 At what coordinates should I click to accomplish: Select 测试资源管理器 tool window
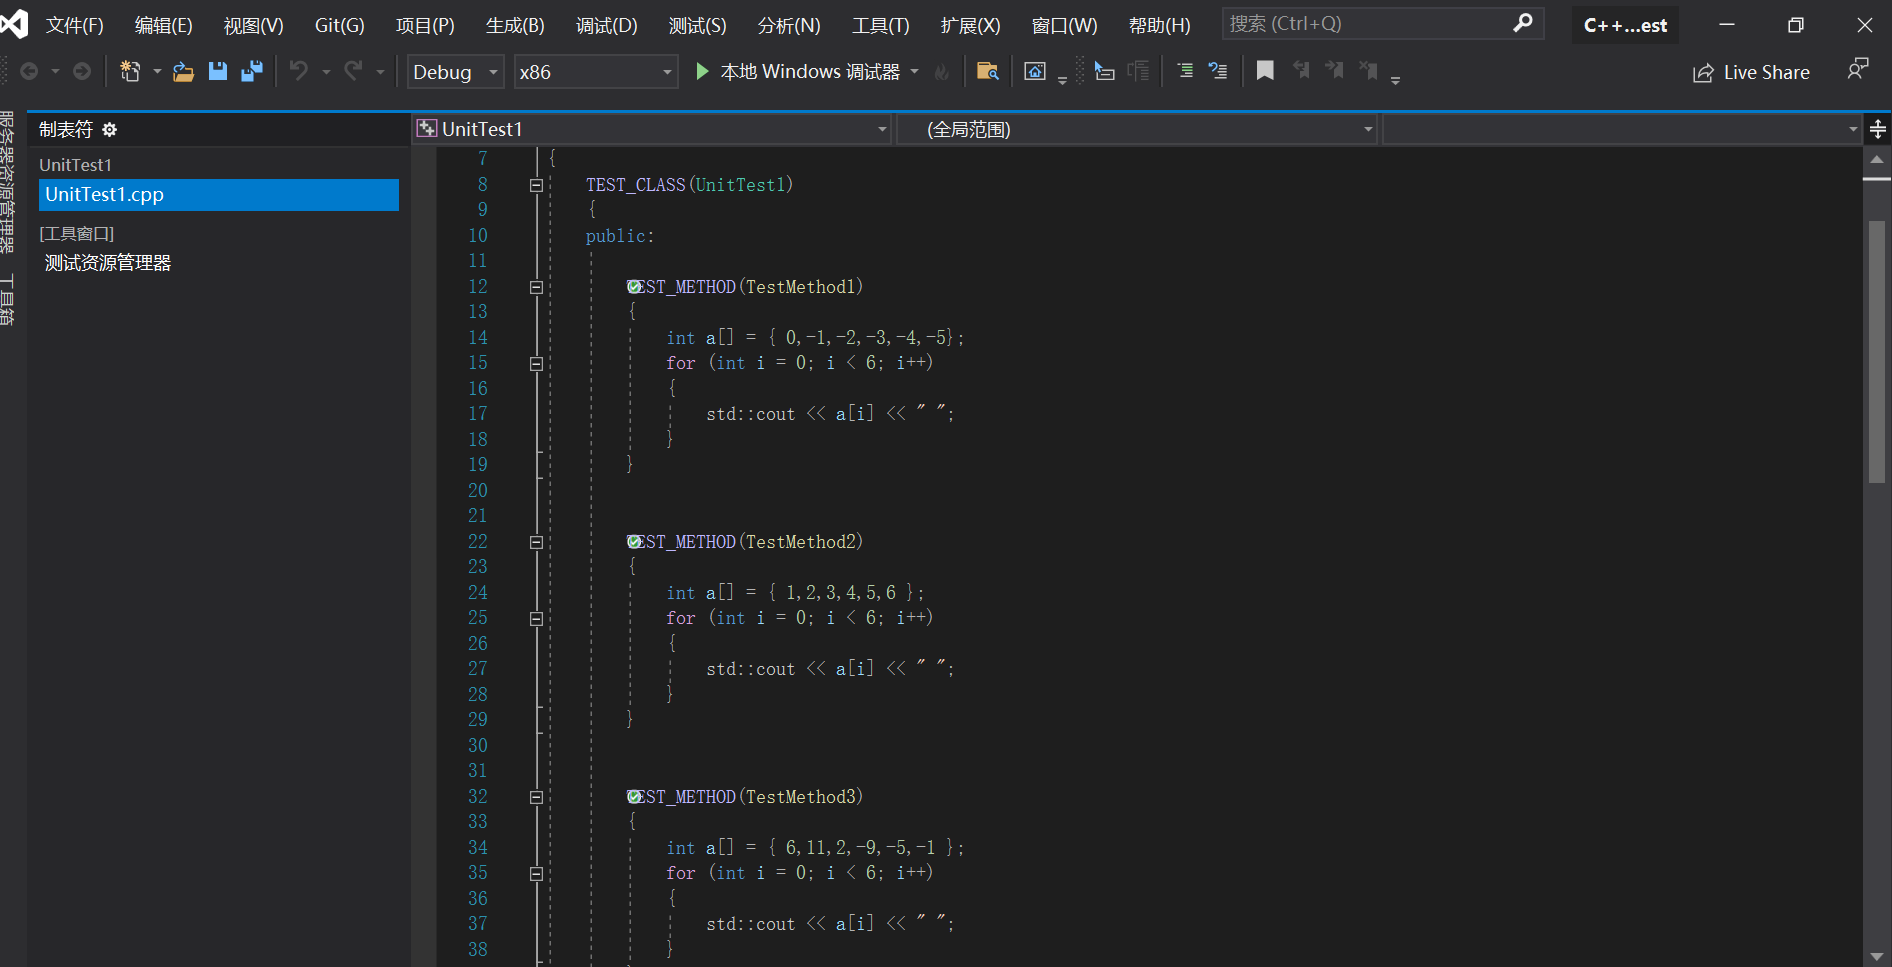(x=108, y=263)
